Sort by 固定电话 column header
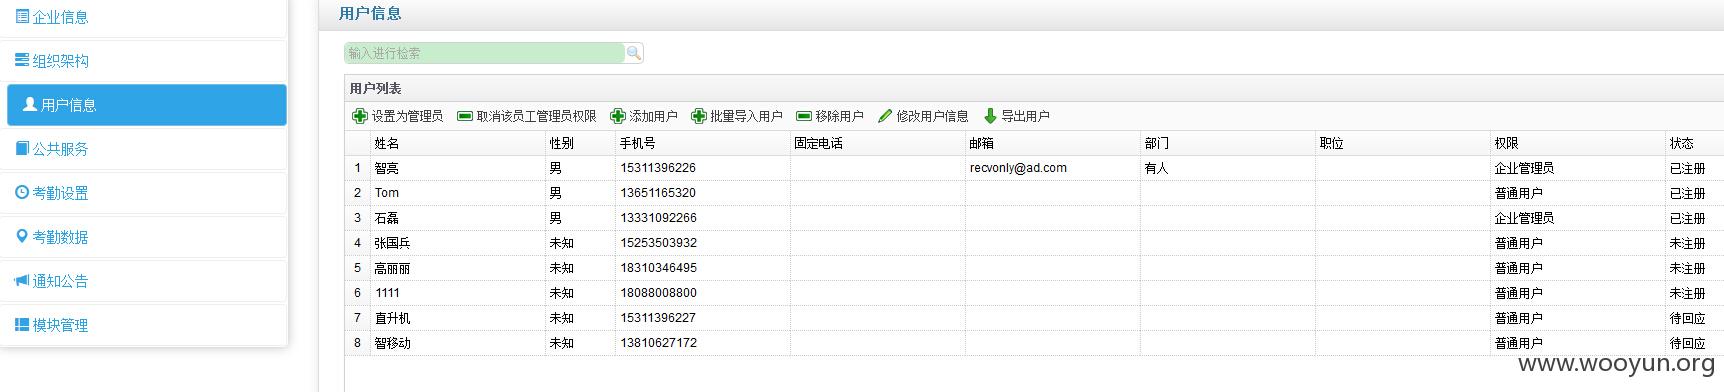Screen dimensions: 1724x392 pos(878,143)
